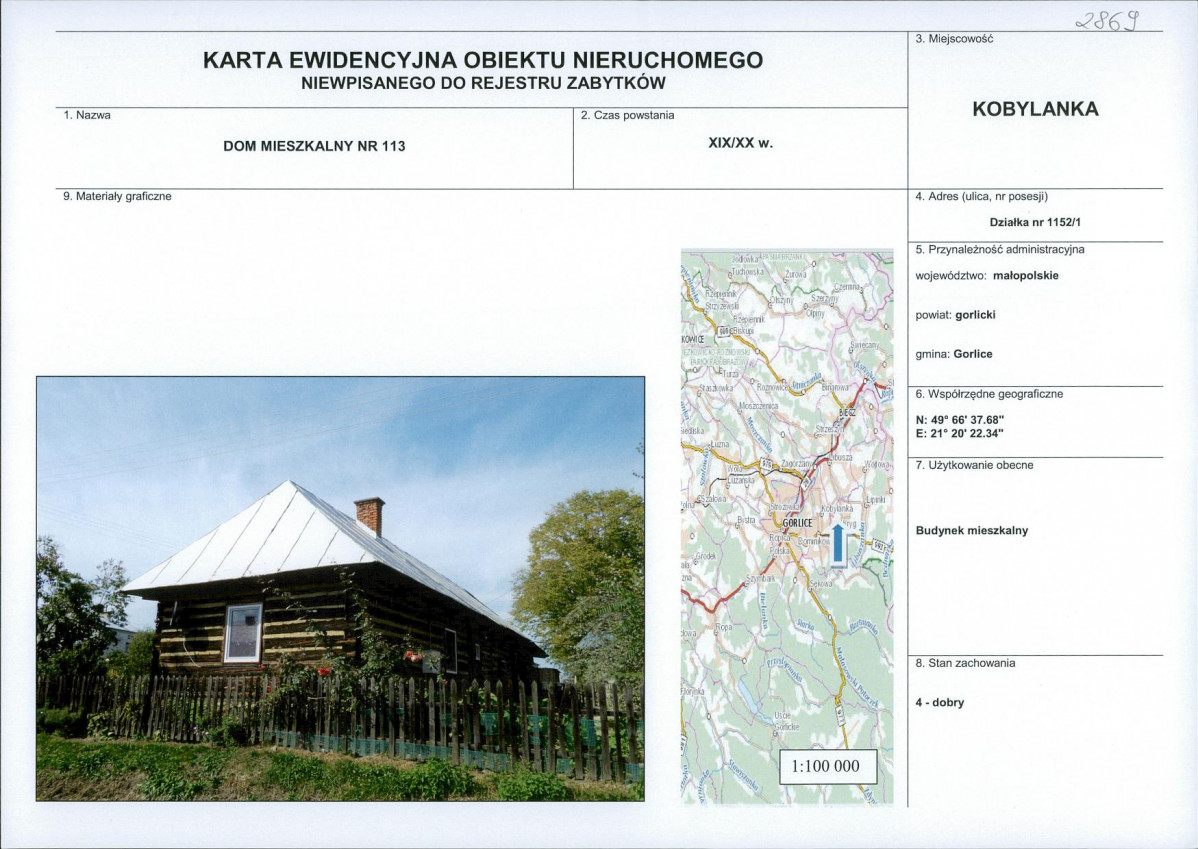Select the 'powiat: gorlicki' line
The height and width of the screenshot is (849, 1198).
point(956,315)
